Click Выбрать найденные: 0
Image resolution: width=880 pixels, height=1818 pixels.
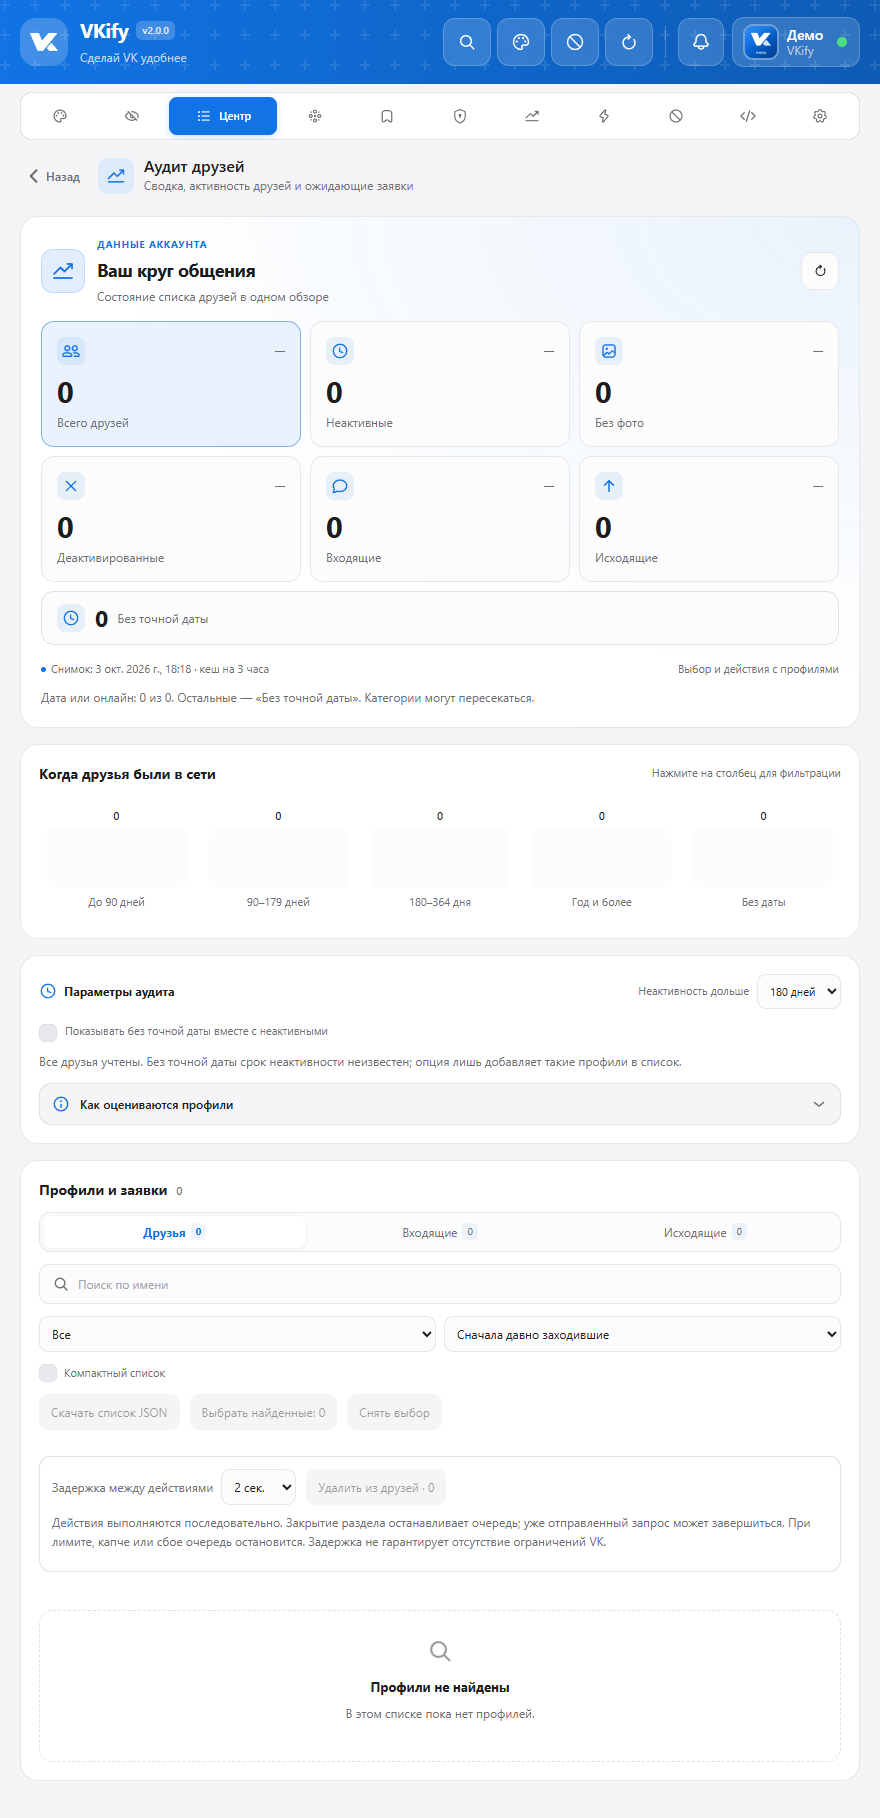[x=264, y=1413]
